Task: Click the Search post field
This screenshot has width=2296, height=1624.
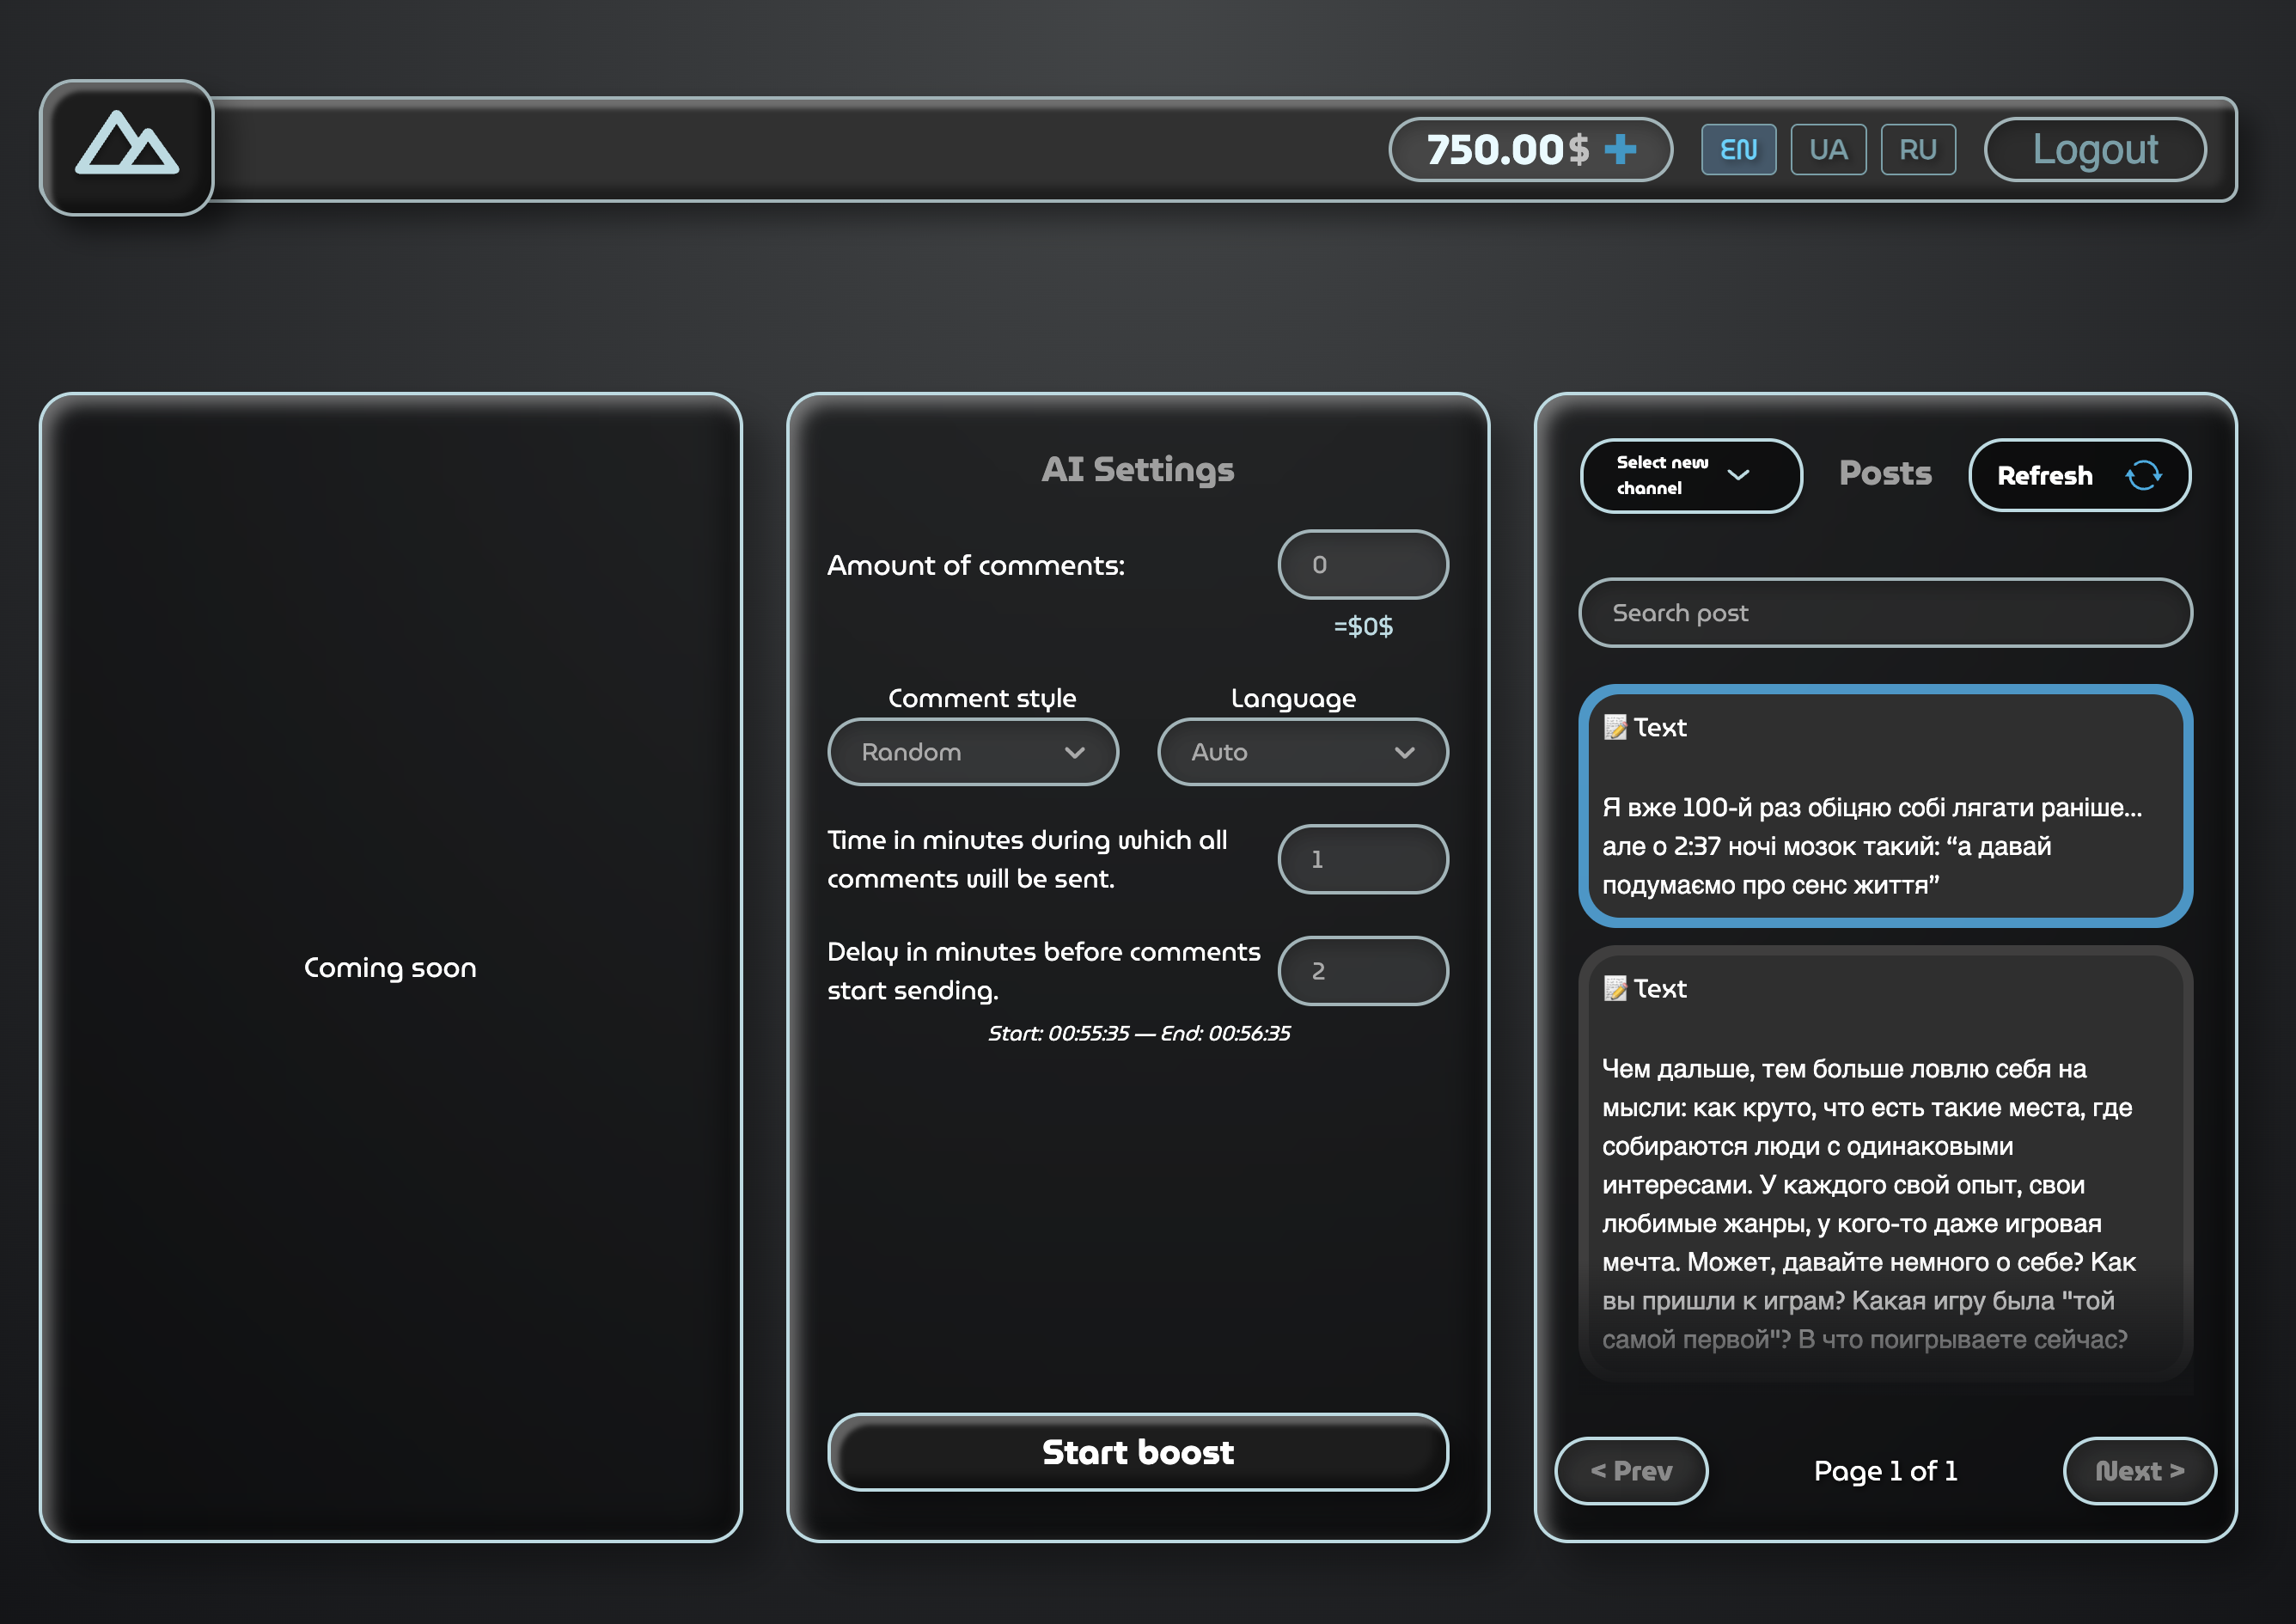Action: click(1884, 612)
